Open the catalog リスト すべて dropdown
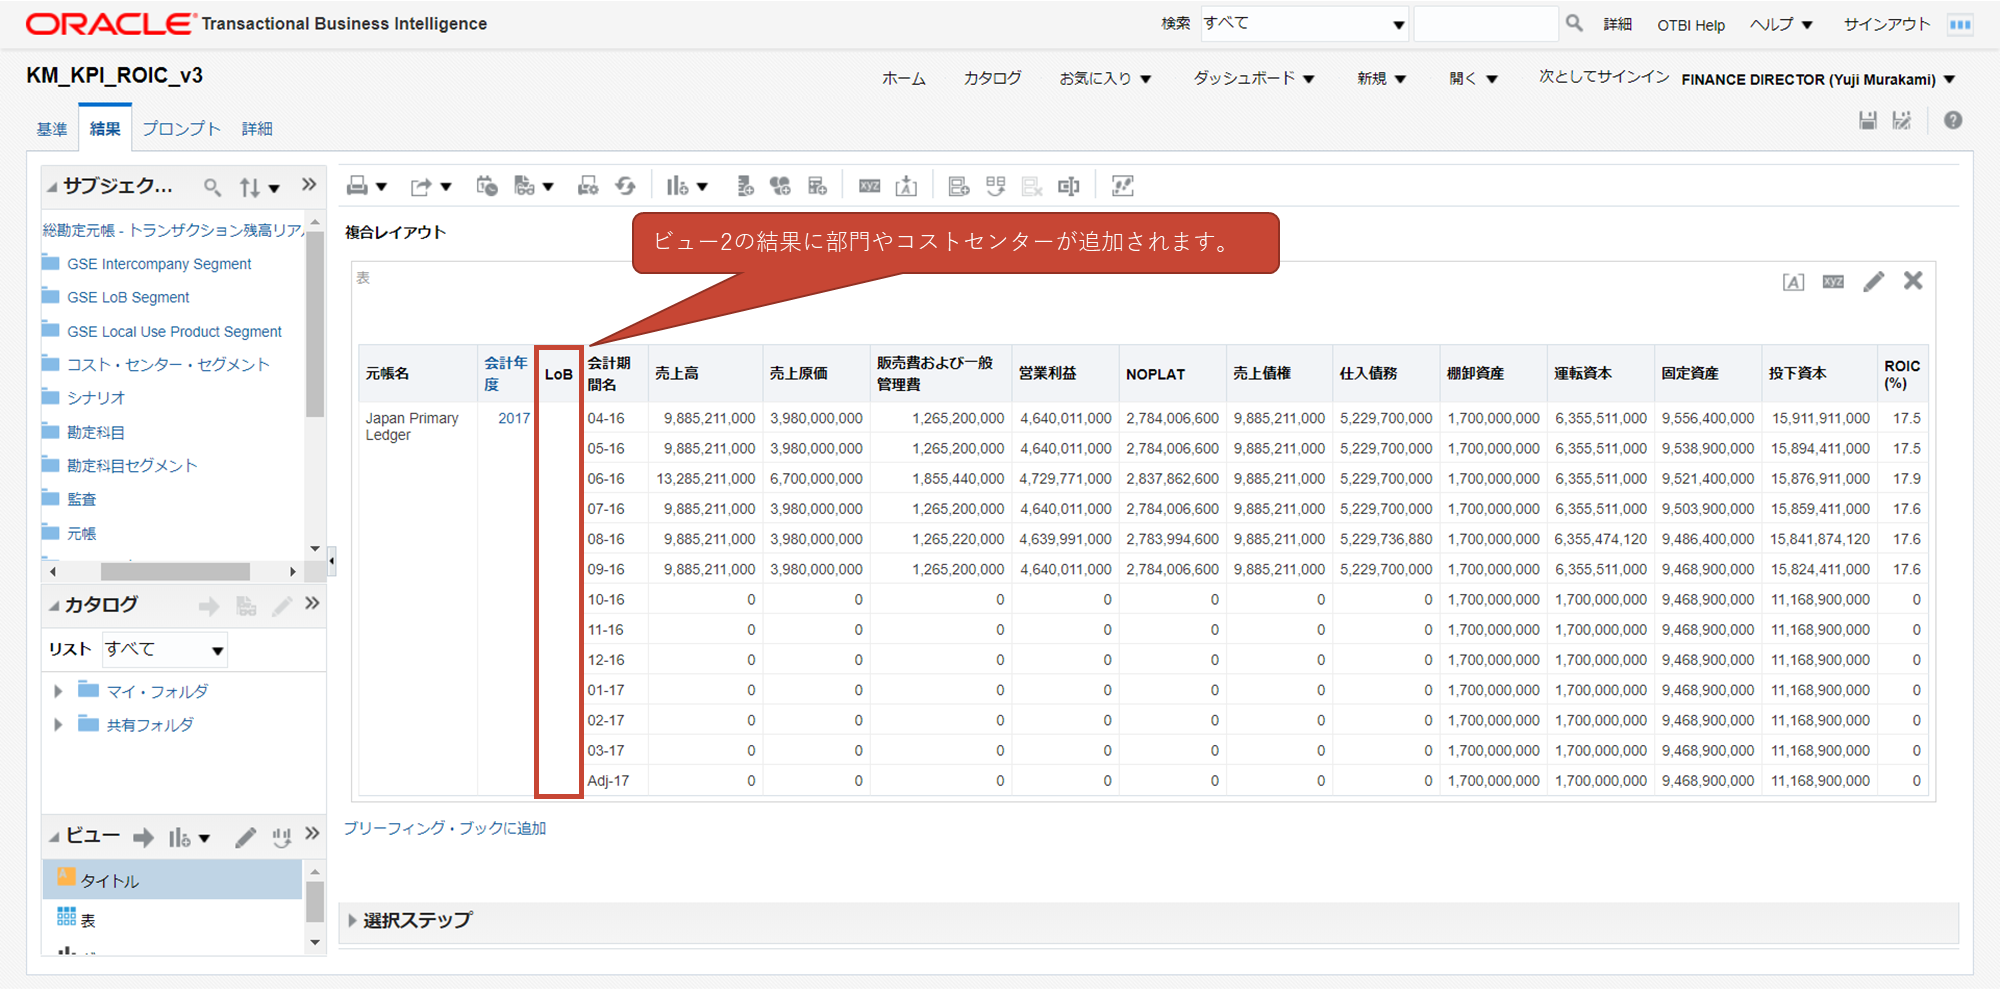The height and width of the screenshot is (992, 2000). pyautogui.click(x=166, y=650)
